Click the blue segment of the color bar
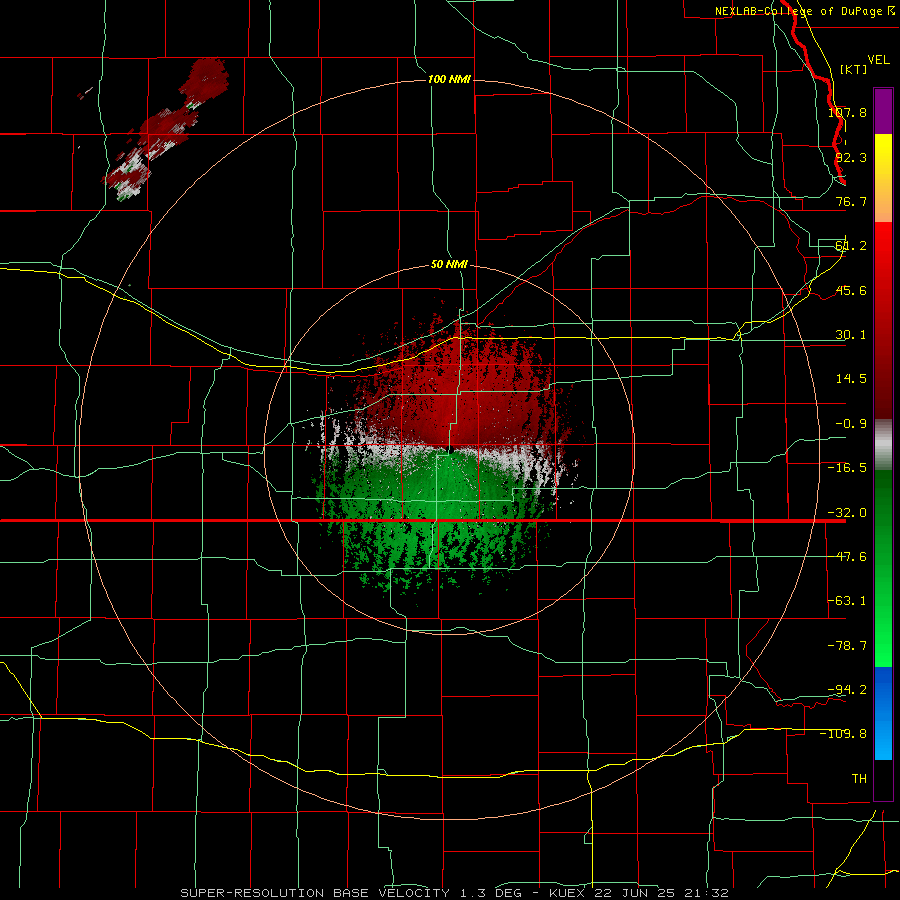The width and height of the screenshot is (900, 900). point(883,713)
